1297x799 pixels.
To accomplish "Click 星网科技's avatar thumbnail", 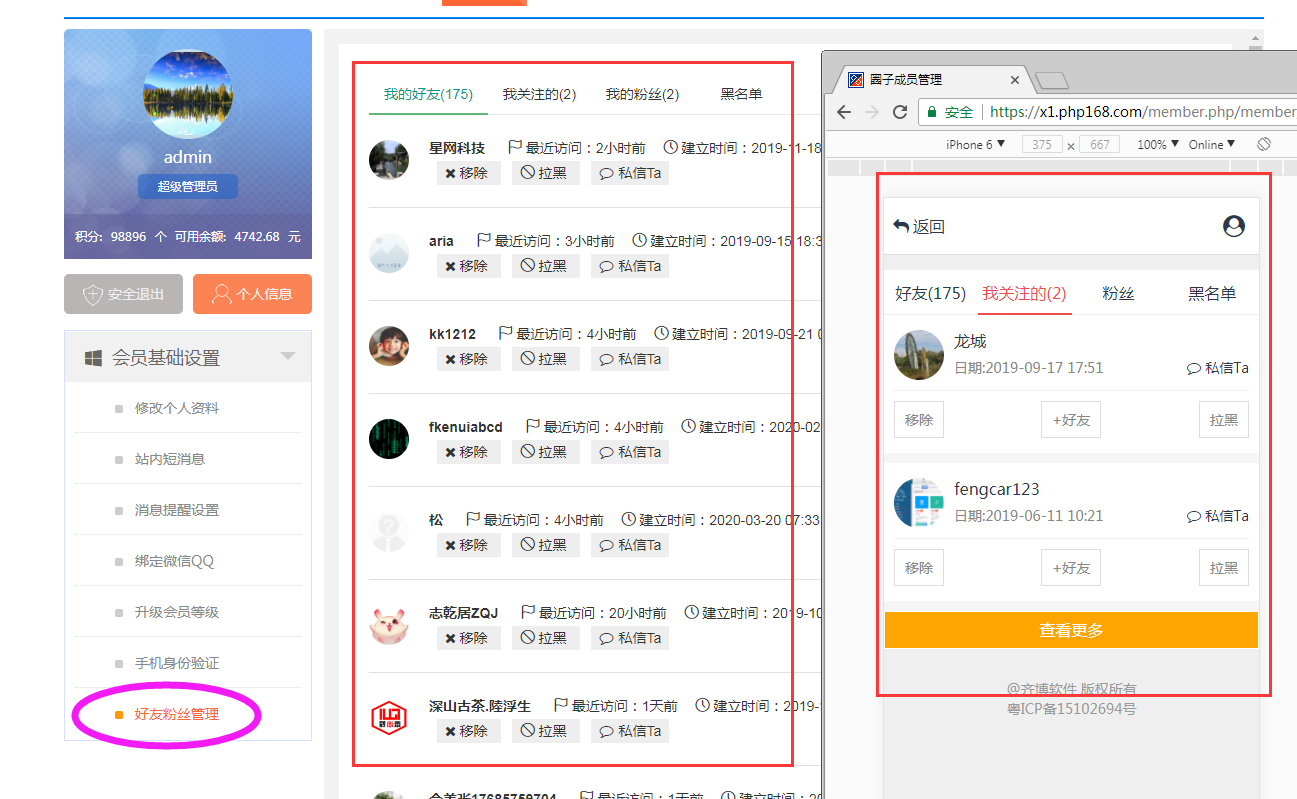I will pyautogui.click(x=388, y=160).
